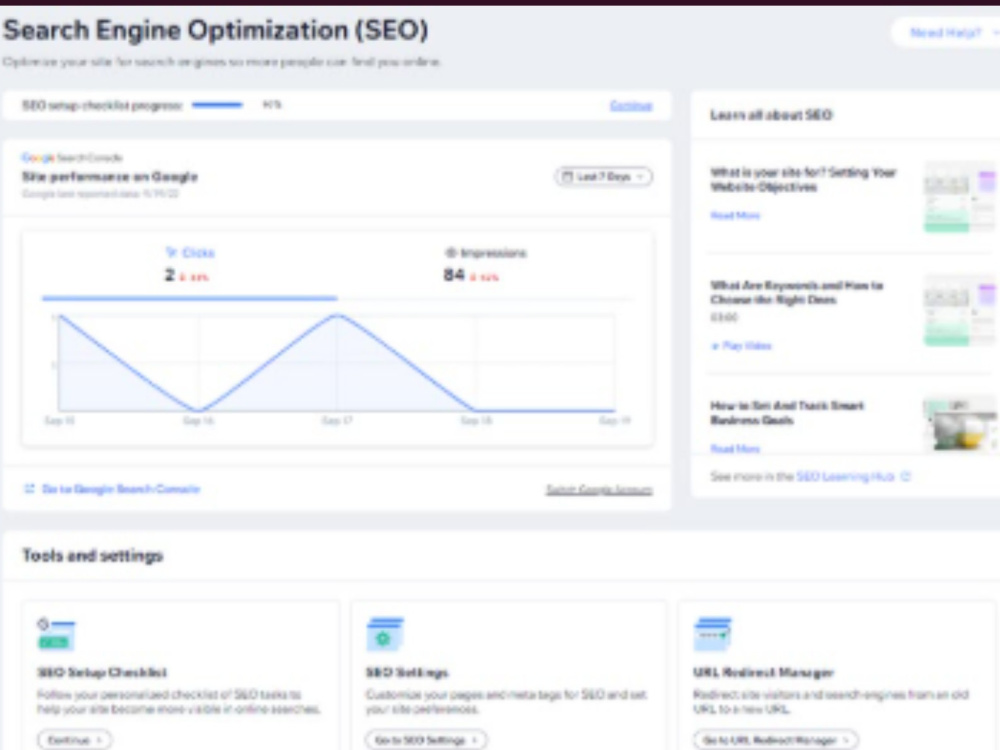Click the URL Redirect Manager card icon
Screen dimensions: 1000x750
(x=712, y=634)
